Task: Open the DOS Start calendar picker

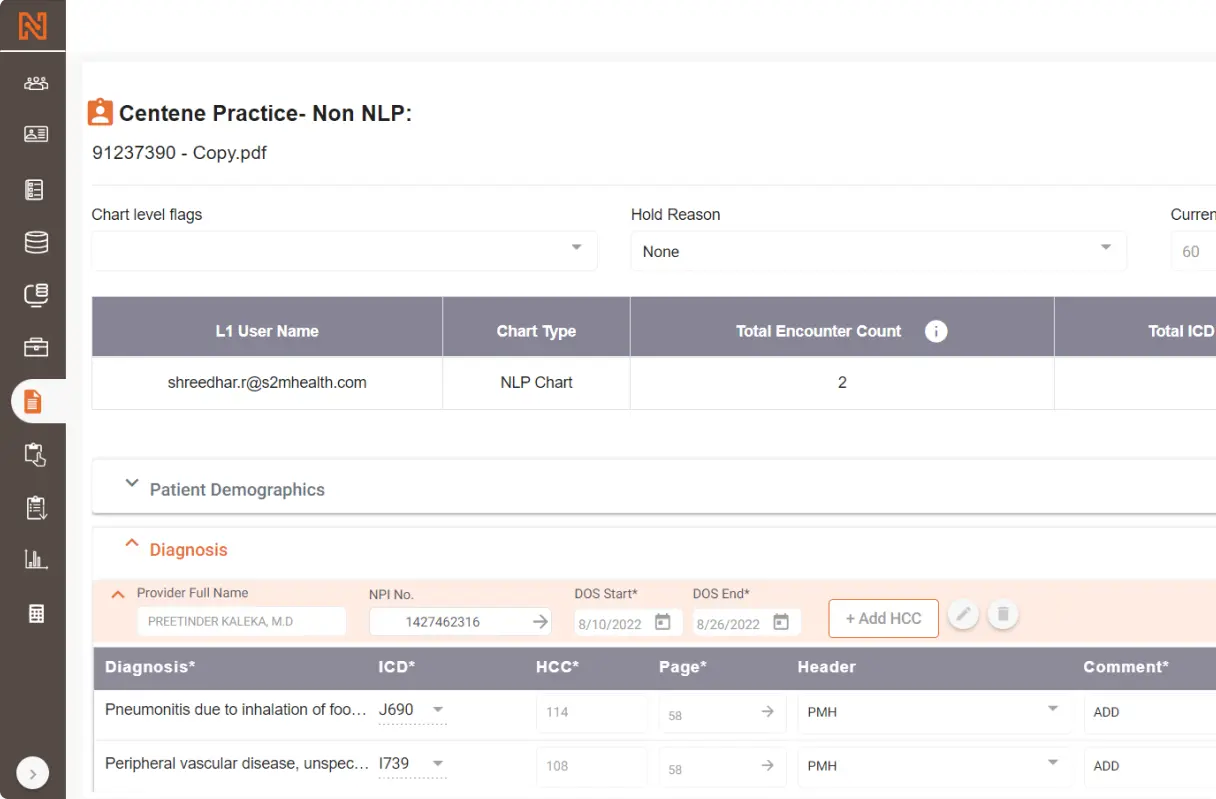Action: (662, 622)
